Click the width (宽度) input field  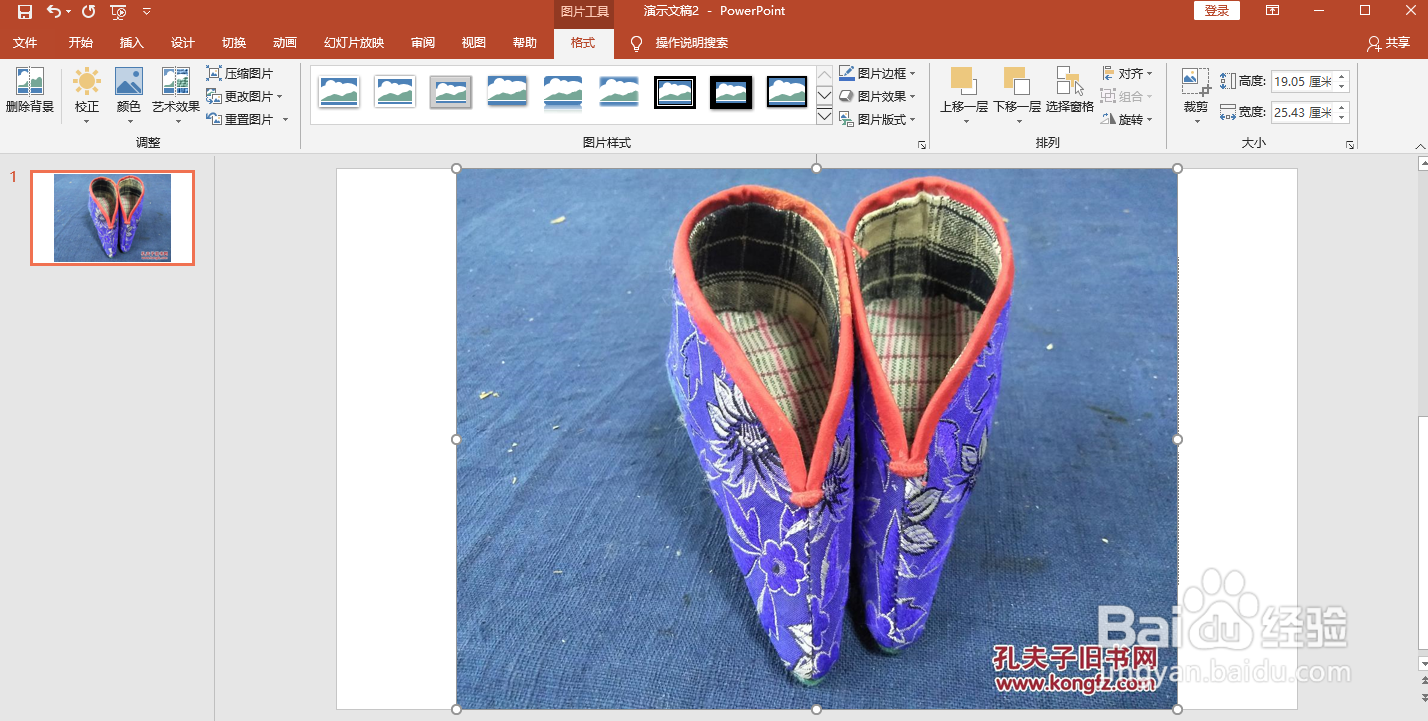(1303, 112)
